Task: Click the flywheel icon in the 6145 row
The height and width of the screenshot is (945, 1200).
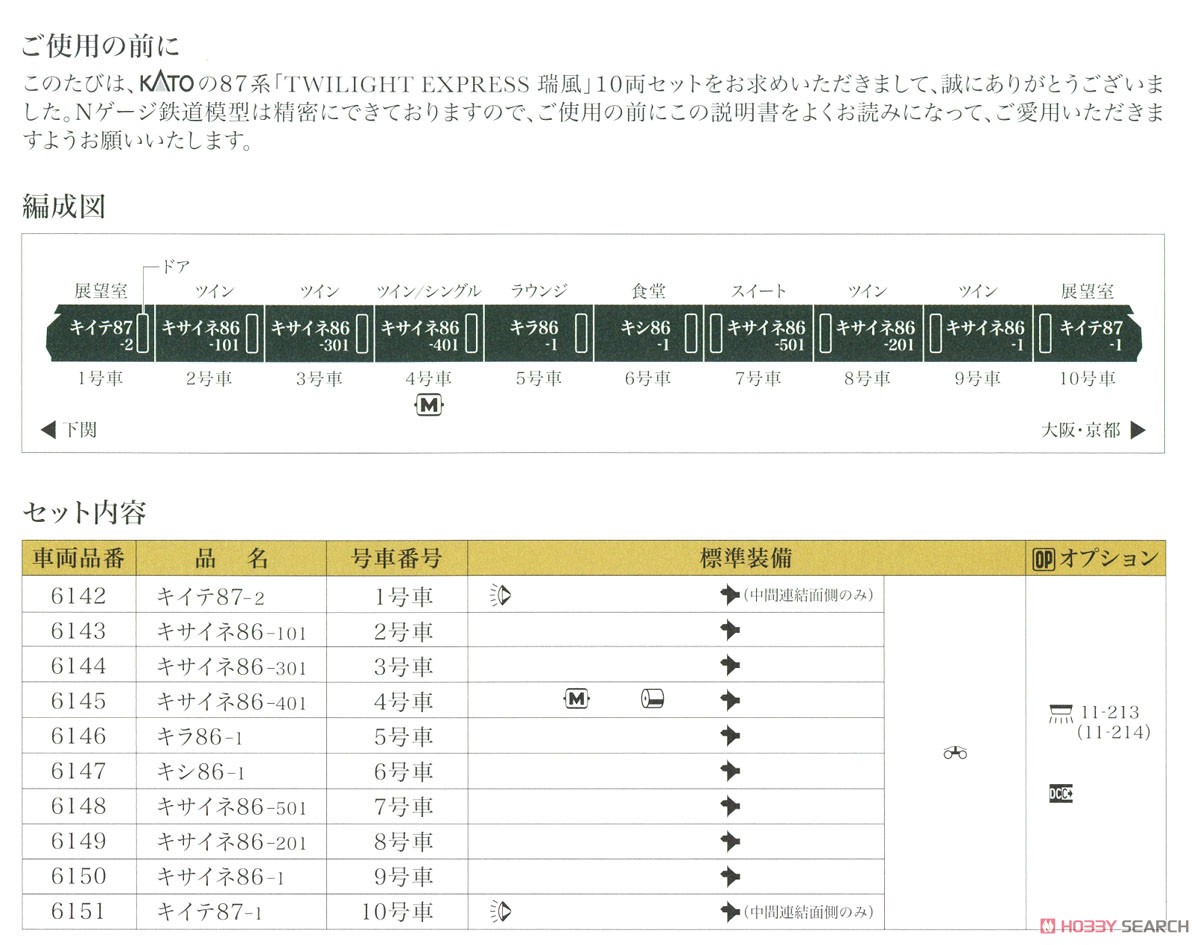Action: point(653,700)
